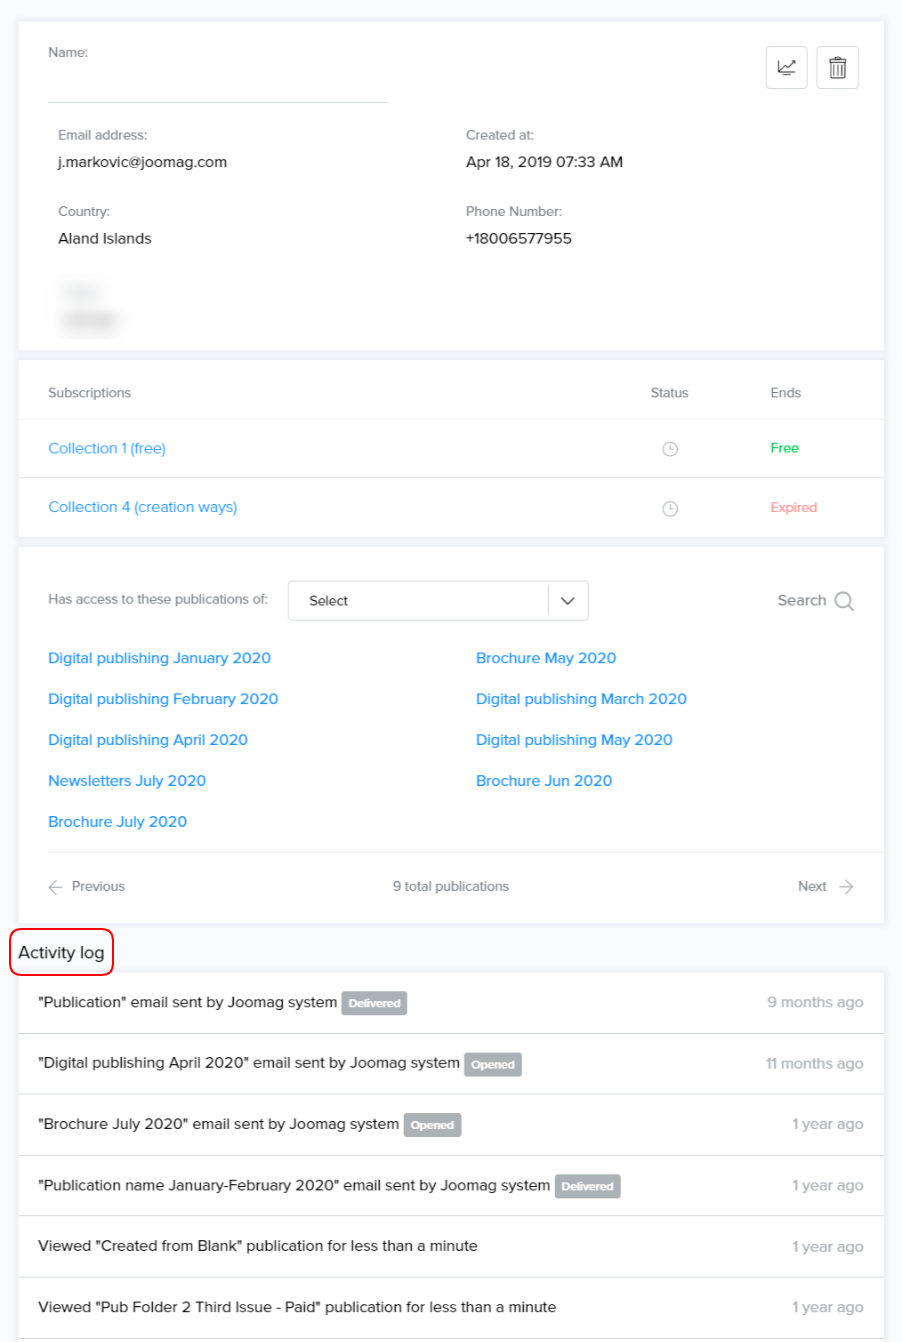
Task: Click Opened badge on Brochure July 2020 entry
Action: (x=432, y=1125)
